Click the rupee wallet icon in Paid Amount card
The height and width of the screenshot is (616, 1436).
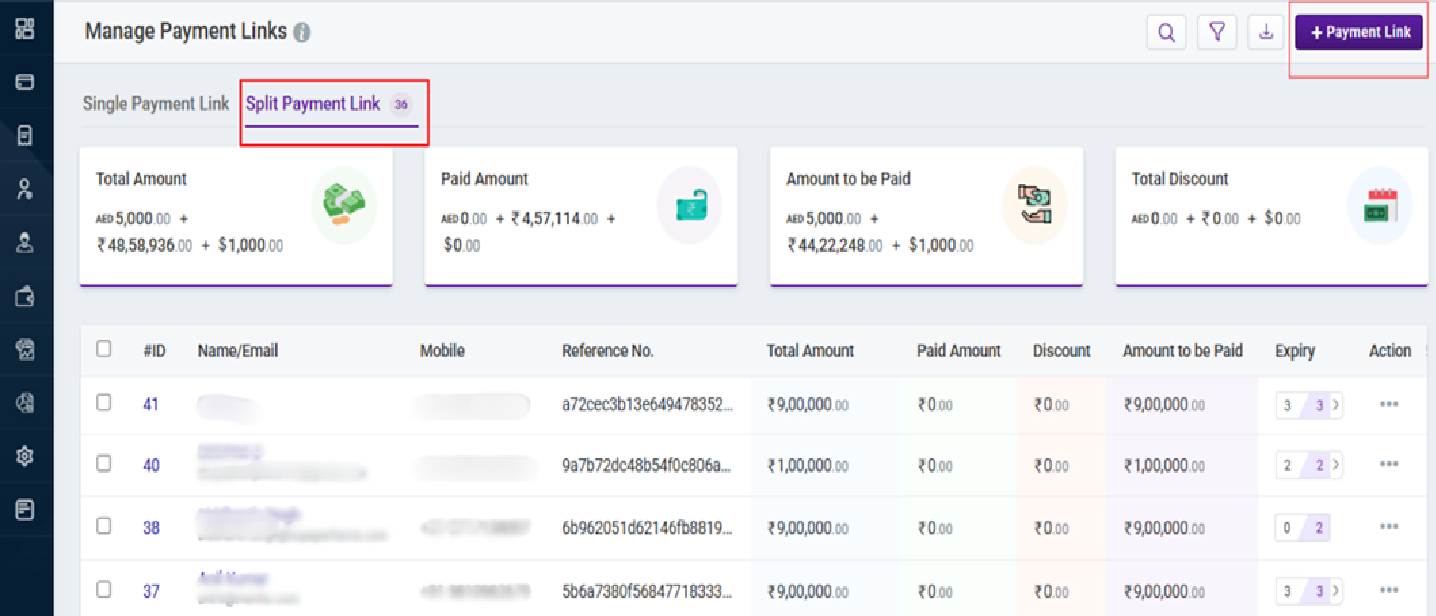[x=689, y=205]
